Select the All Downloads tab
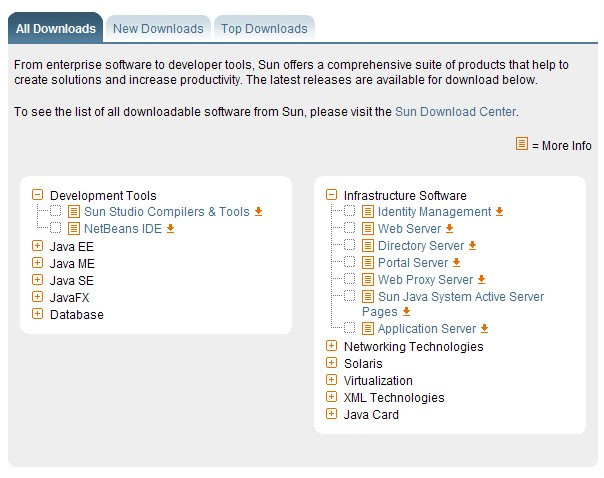 click(55, 28)
